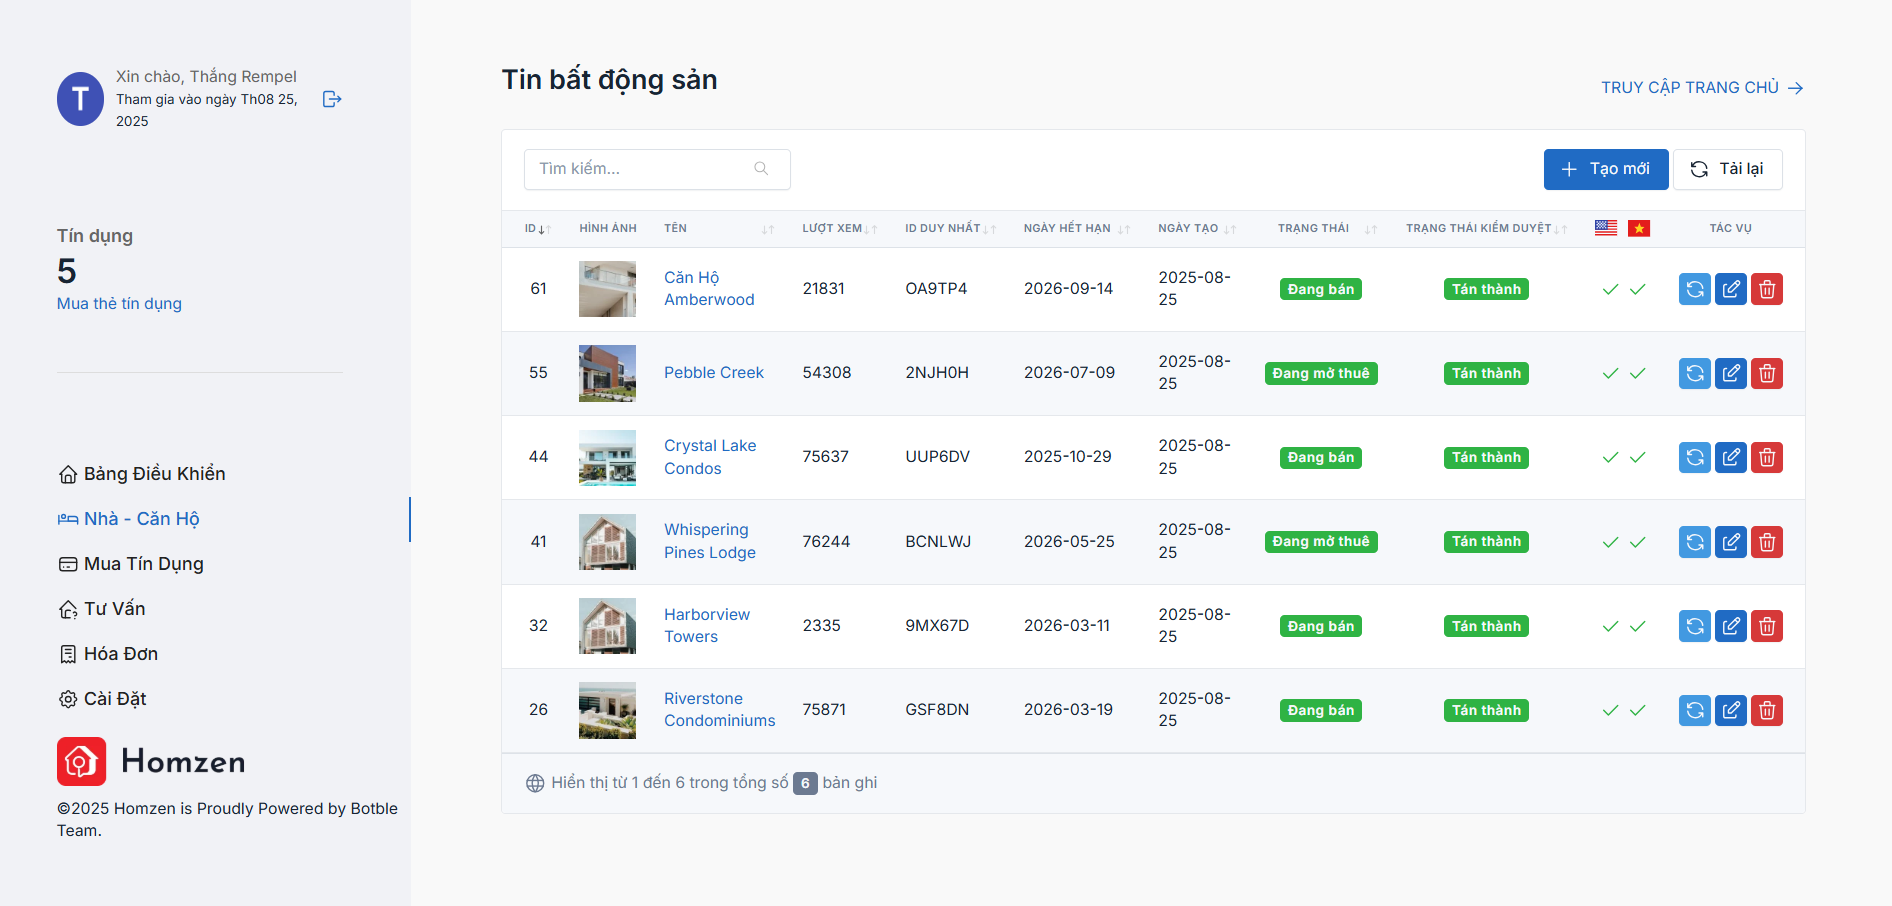
Task: Edit the Pebble Creek listing
Action: click(1730, 373)
